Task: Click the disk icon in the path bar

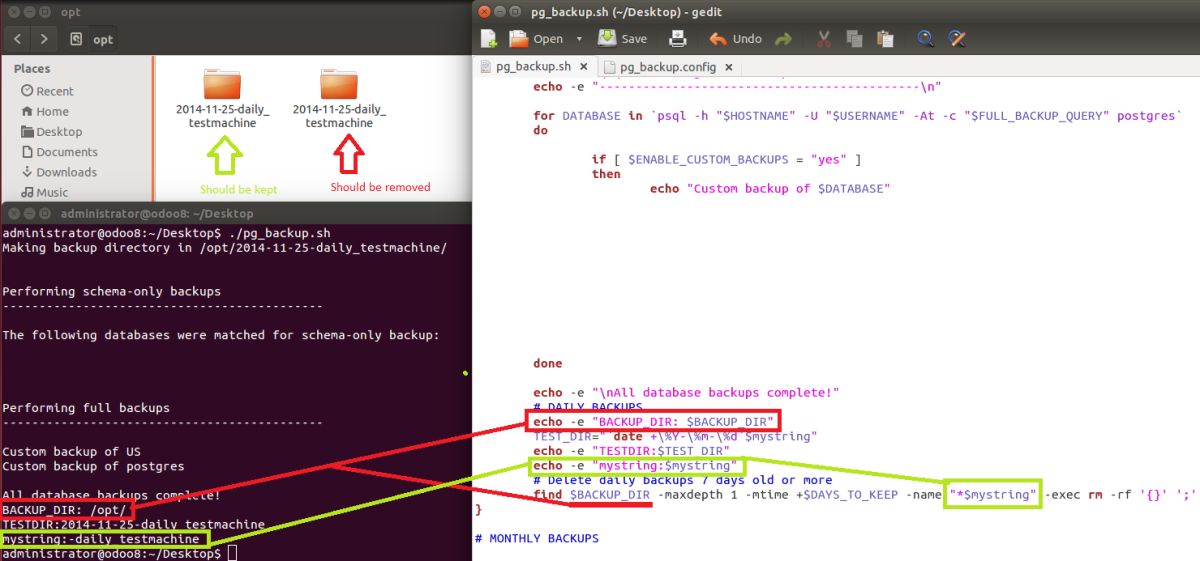Action: (77, 39)
